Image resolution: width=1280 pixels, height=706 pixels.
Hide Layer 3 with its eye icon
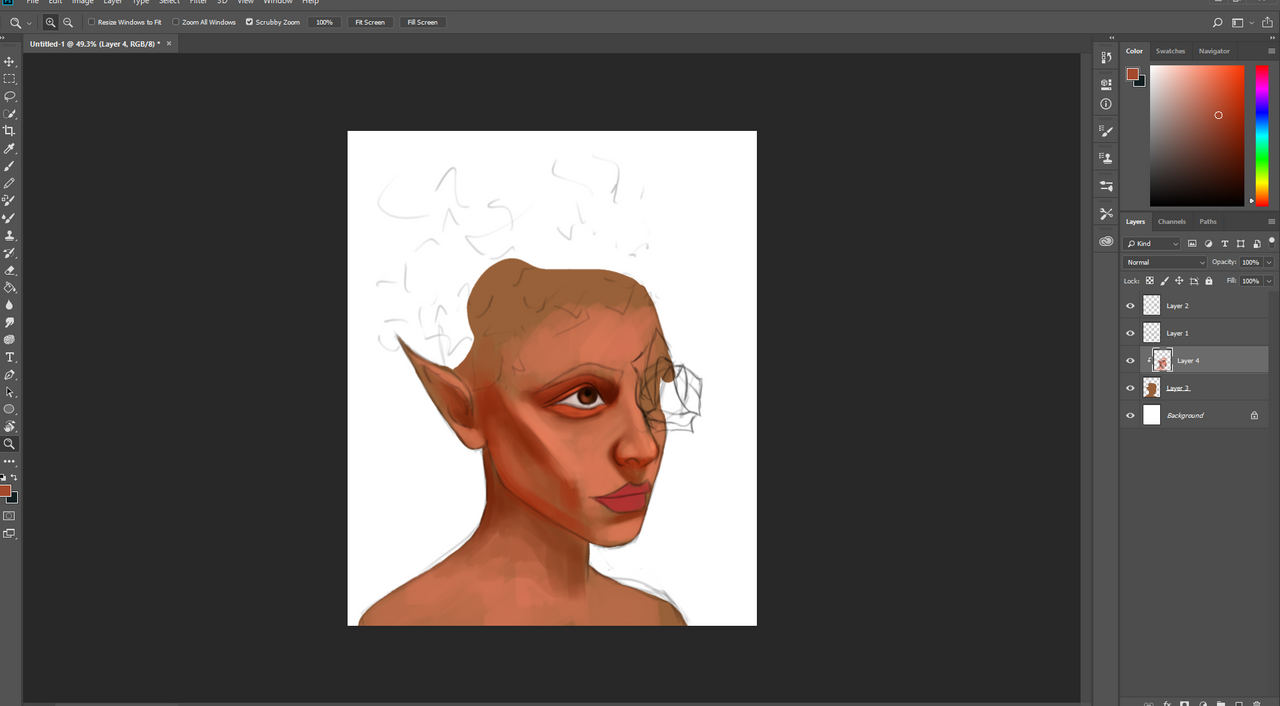click(x=1131, y=388)
